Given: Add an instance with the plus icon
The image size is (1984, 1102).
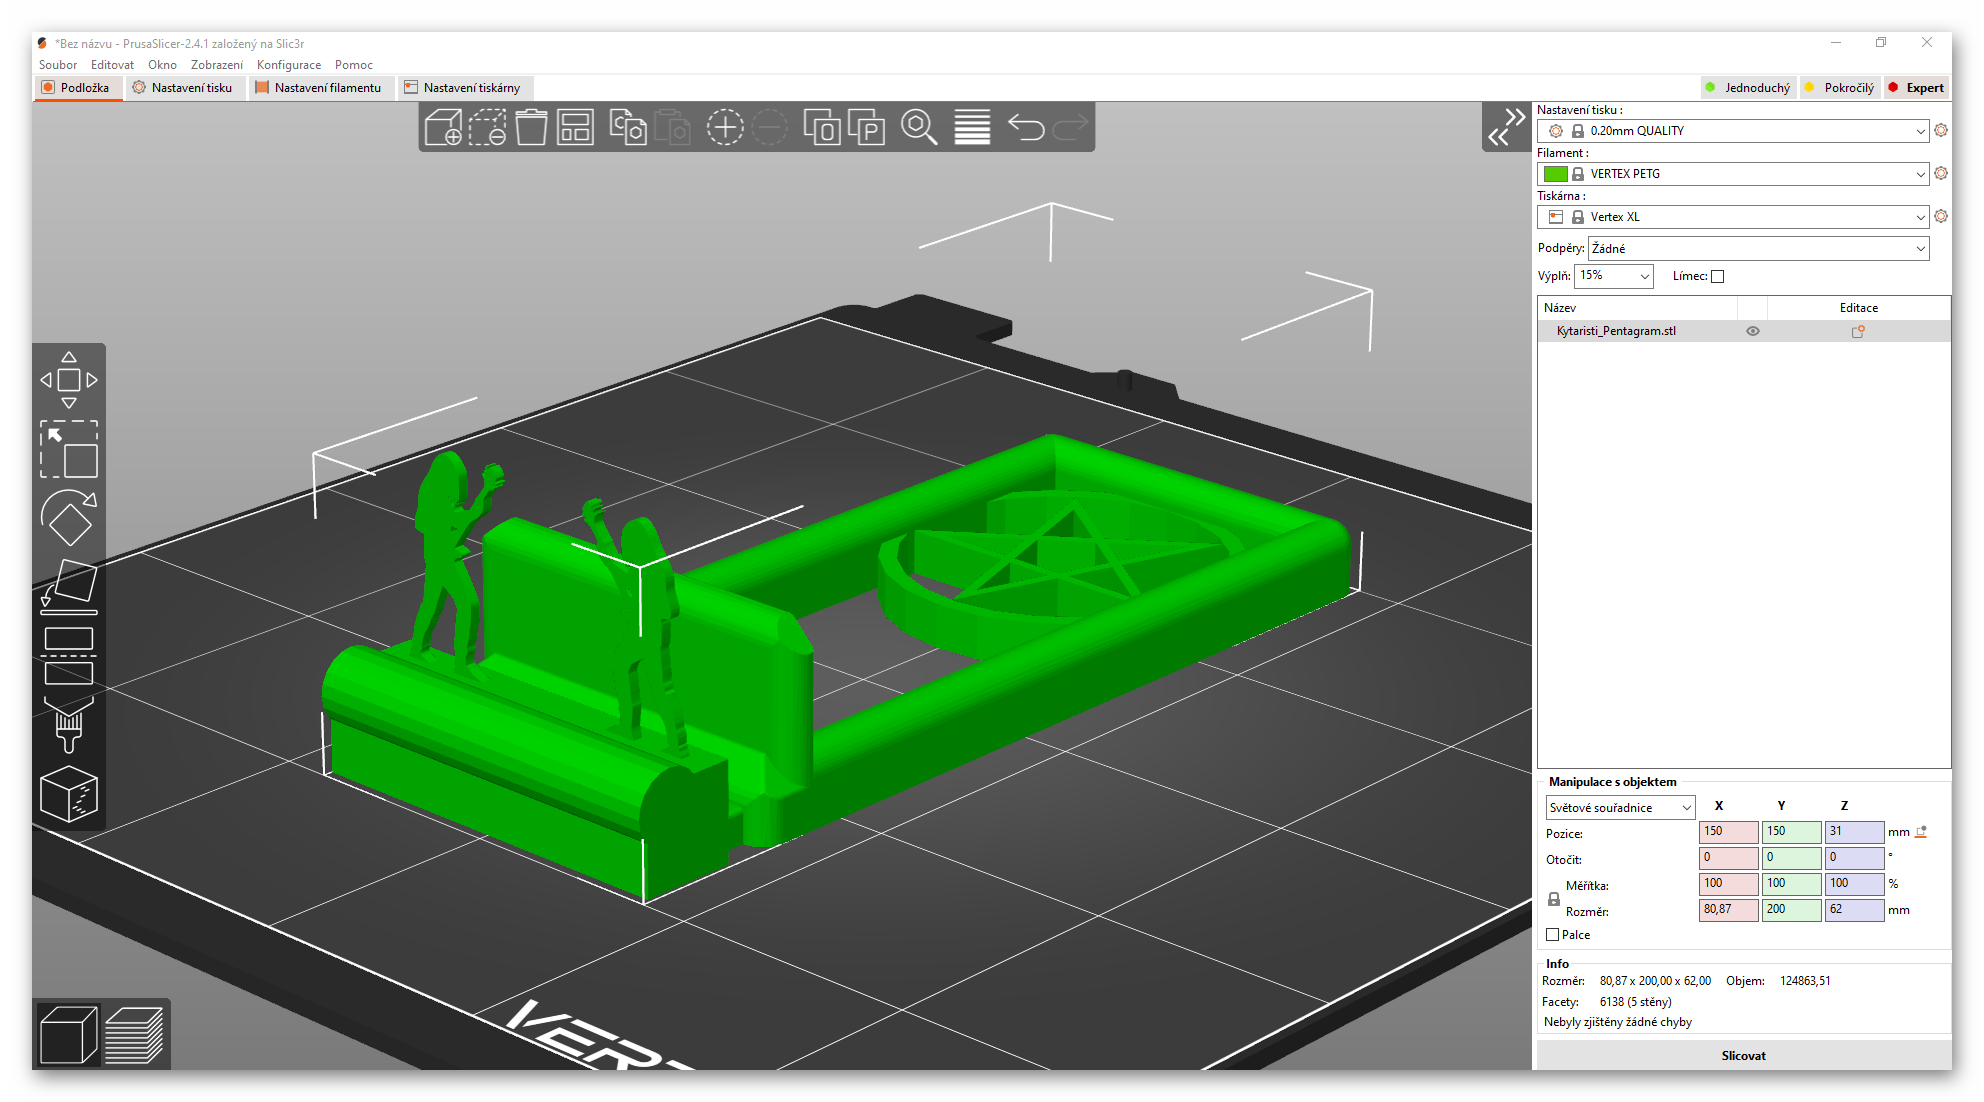Looking at the screenshot, I should pyautogui.click(x=725, y=128).
